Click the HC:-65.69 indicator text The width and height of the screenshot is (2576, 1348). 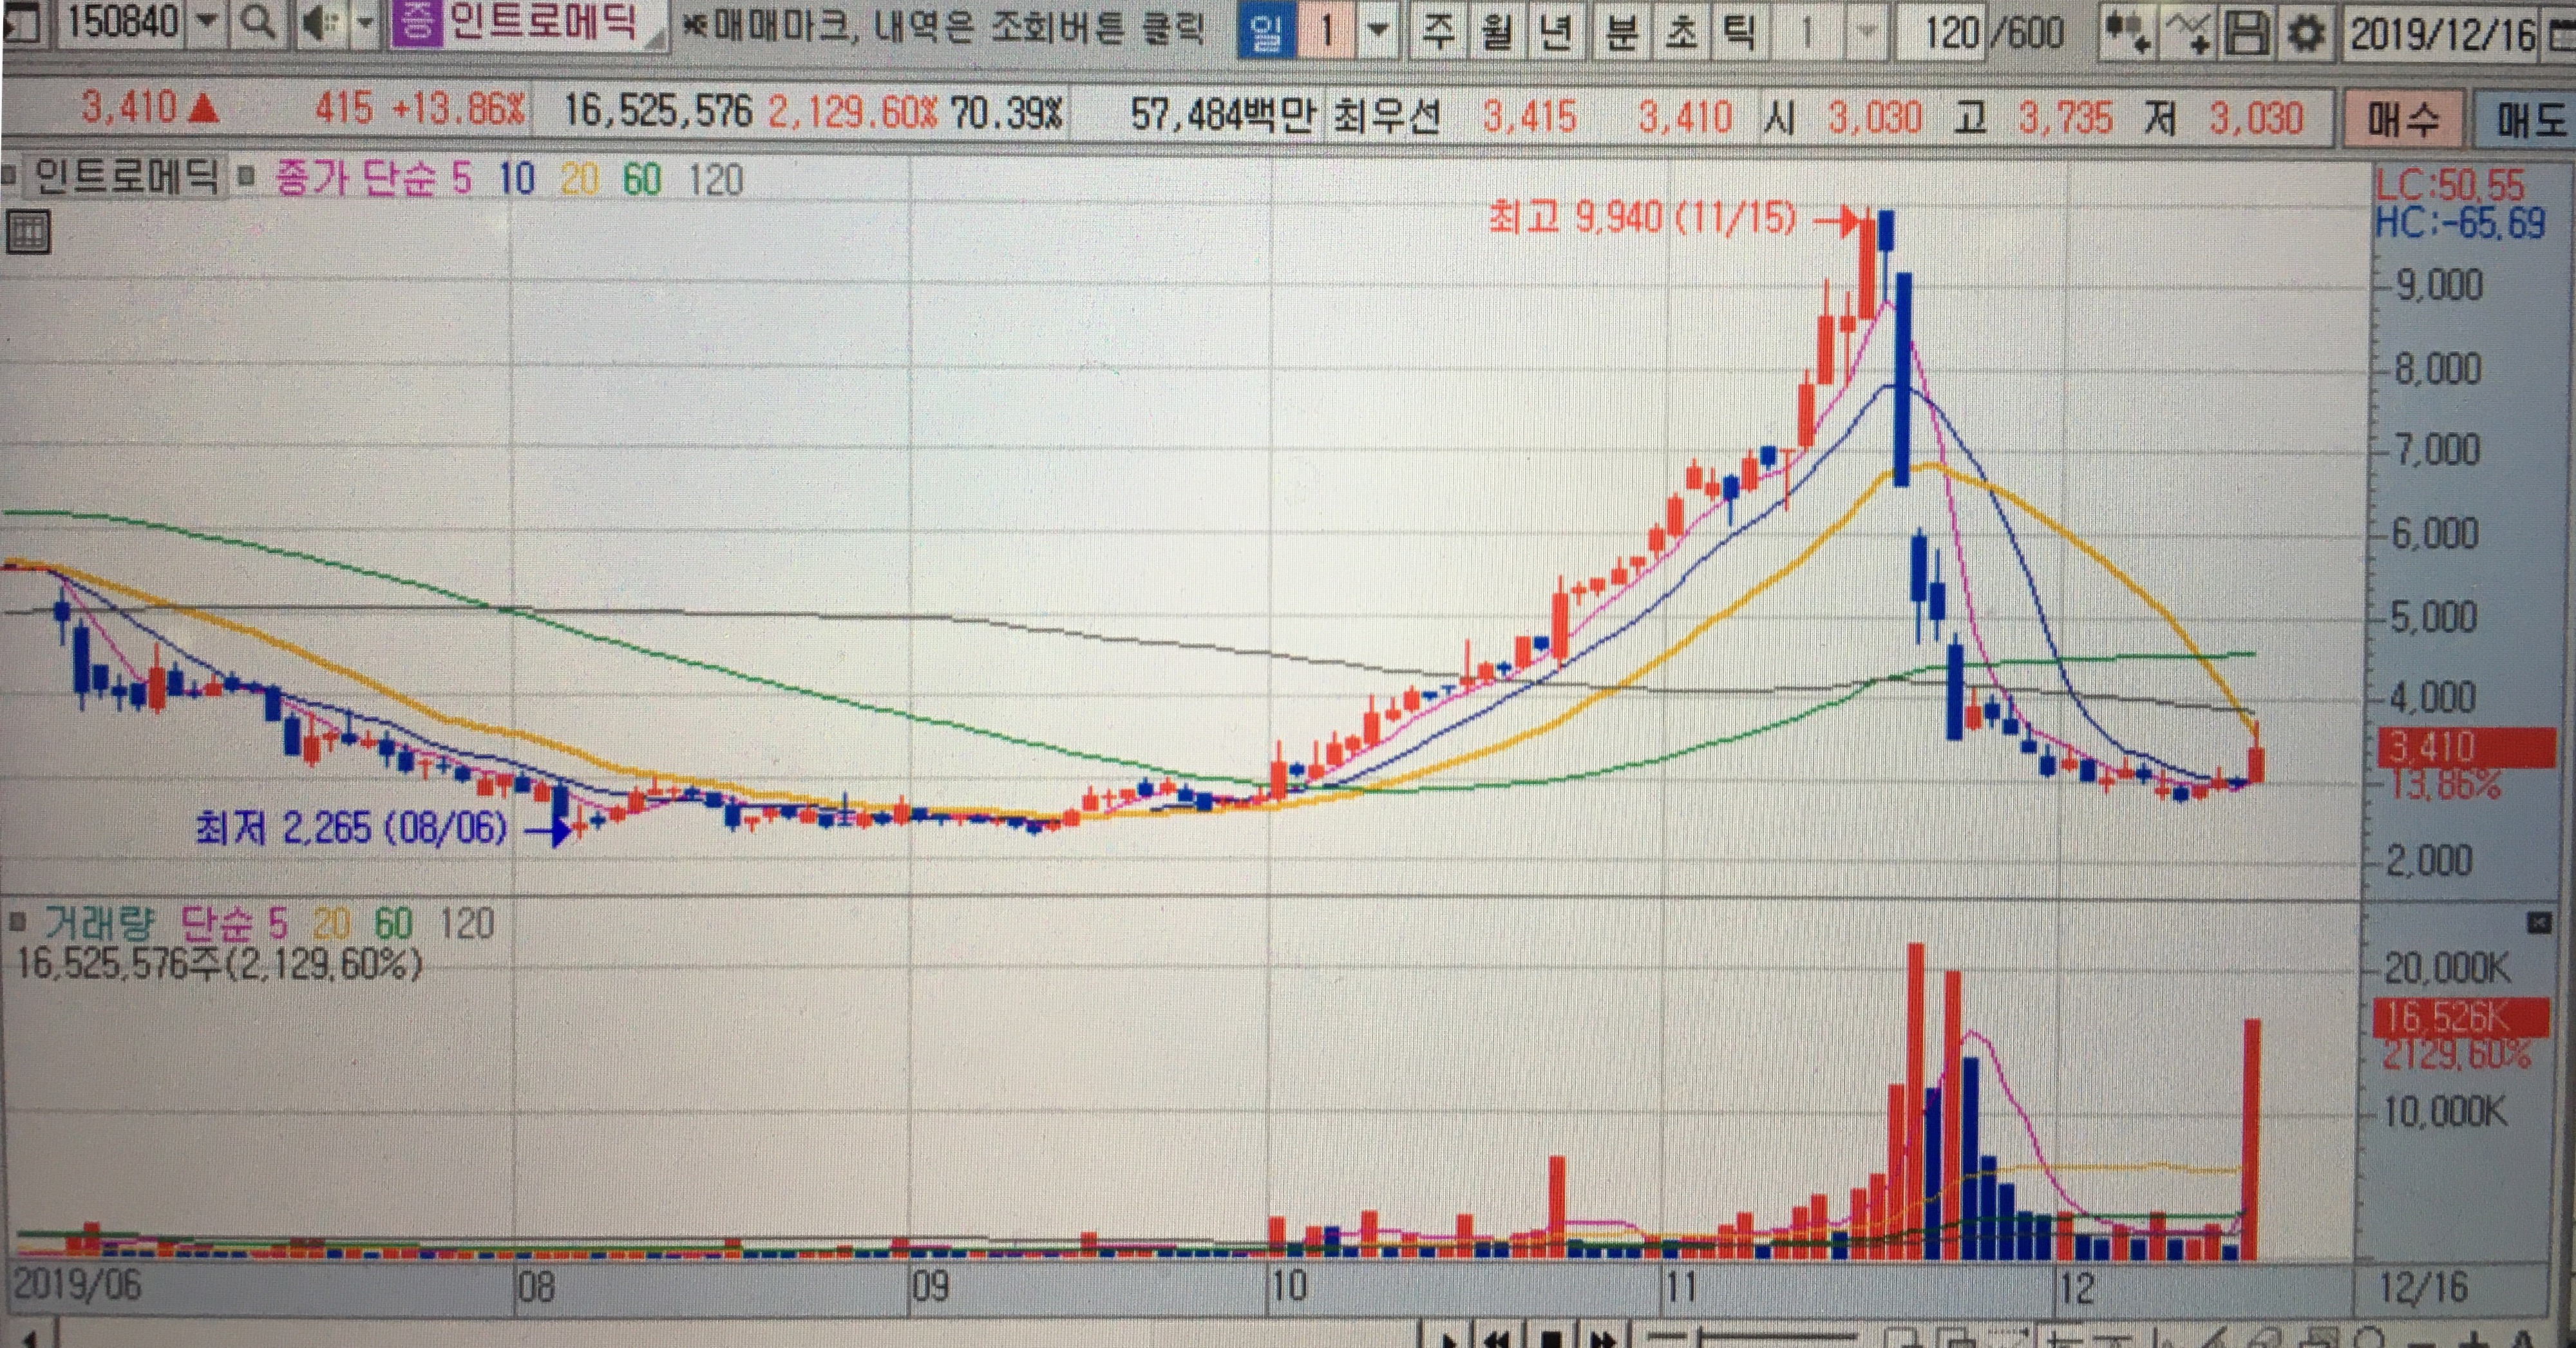2461,223
